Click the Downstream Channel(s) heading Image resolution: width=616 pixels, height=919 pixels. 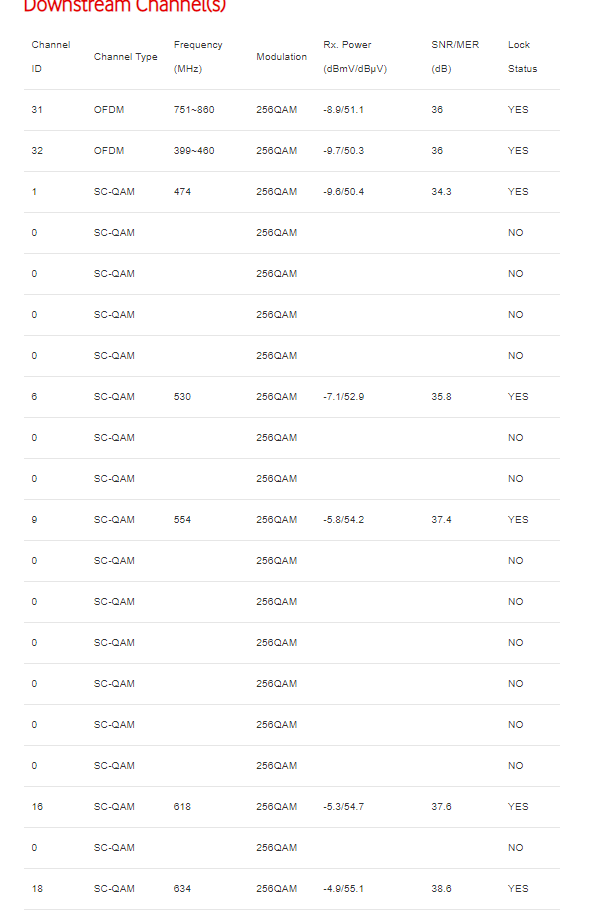coord(125,6)
